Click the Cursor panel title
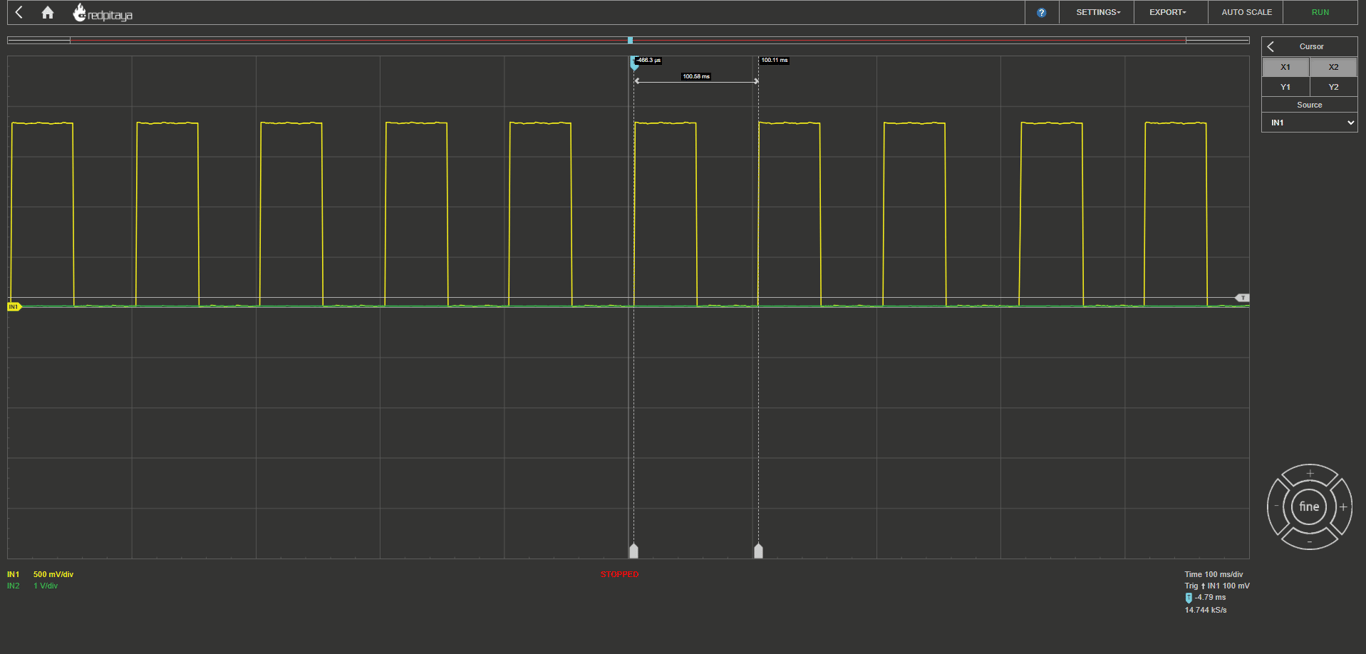This screenshot has height=654, width=1366. 1311,47
